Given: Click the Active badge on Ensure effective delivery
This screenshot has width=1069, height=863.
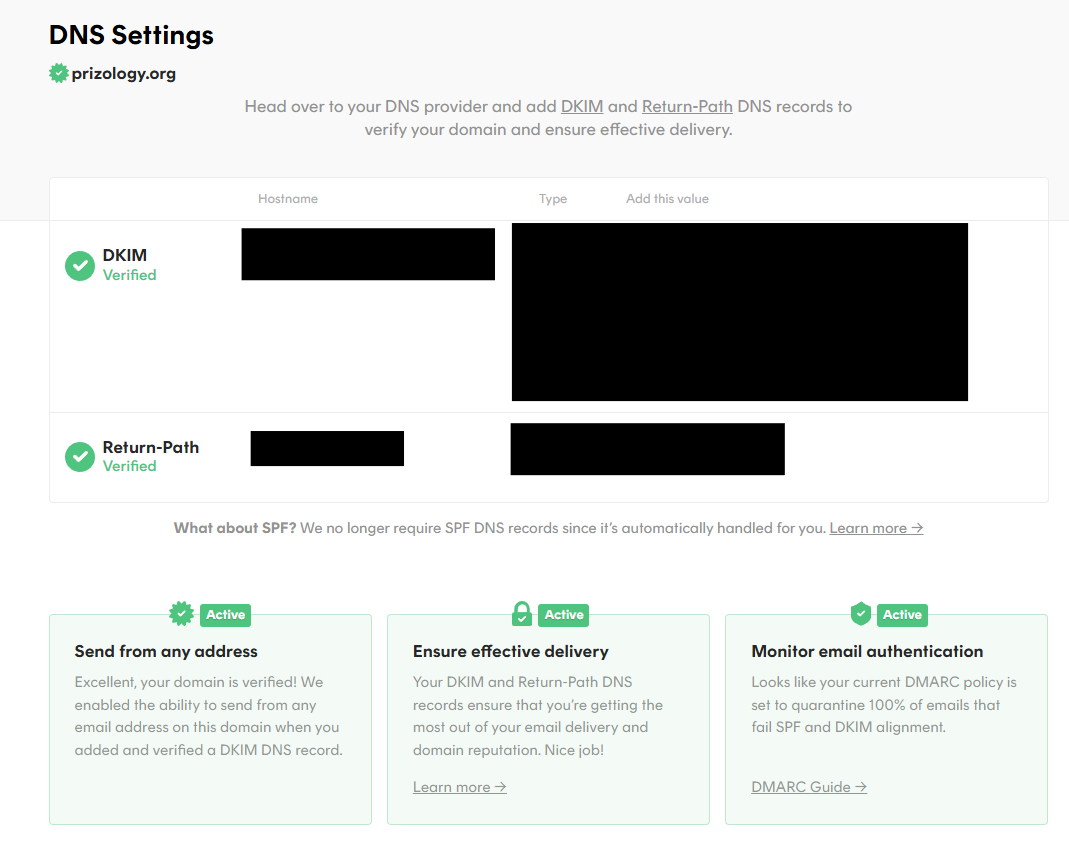Looking at the screenshot, I should click(564, 615).
